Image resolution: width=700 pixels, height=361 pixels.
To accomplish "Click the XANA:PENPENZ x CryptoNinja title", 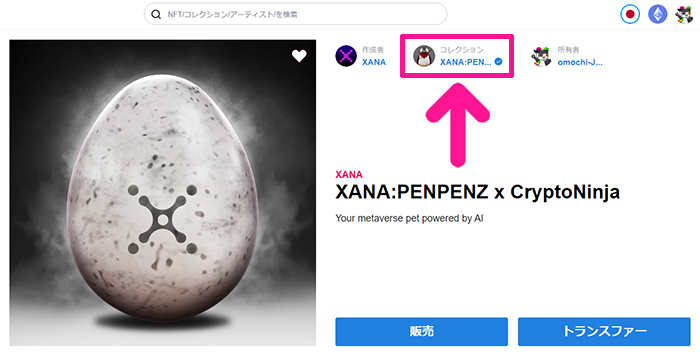I will [x=477, y=192].
